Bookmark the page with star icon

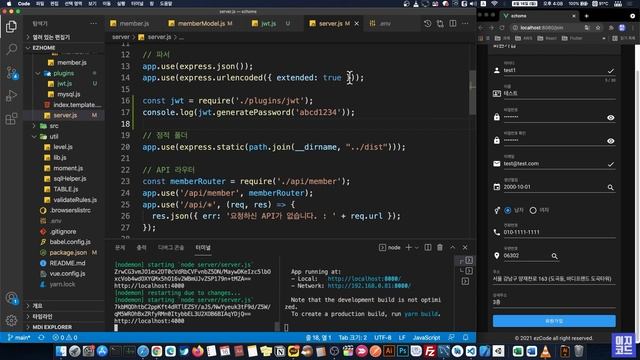[x=598, y=28]
